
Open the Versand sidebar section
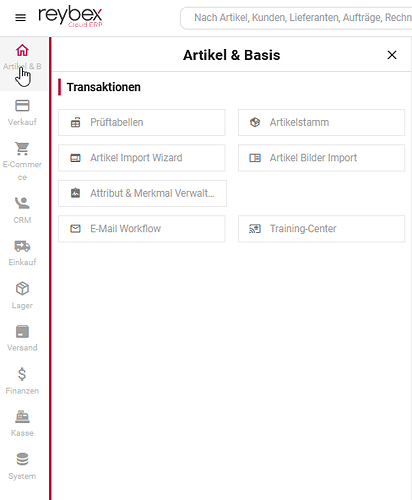click(x=22, y=332)
